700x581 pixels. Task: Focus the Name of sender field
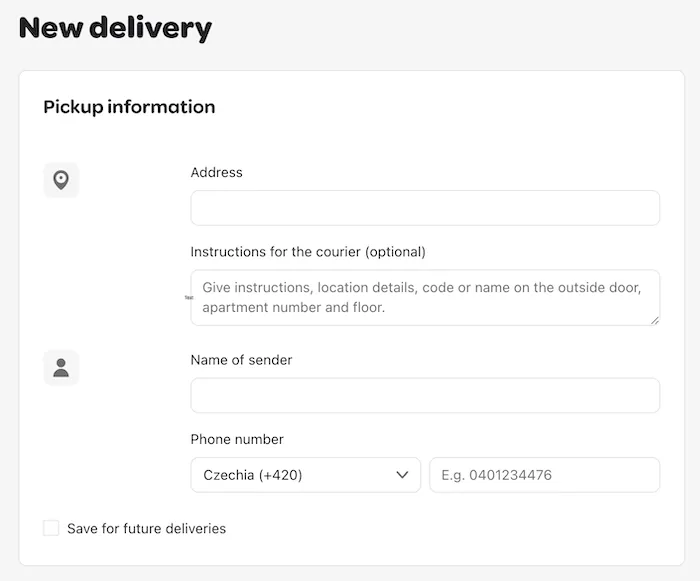(425, 395)
